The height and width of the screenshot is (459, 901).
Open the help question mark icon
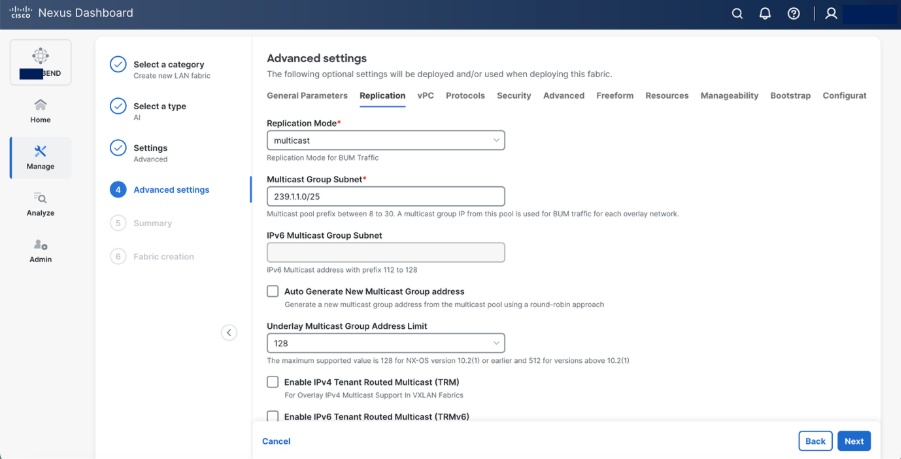point(794,14)
